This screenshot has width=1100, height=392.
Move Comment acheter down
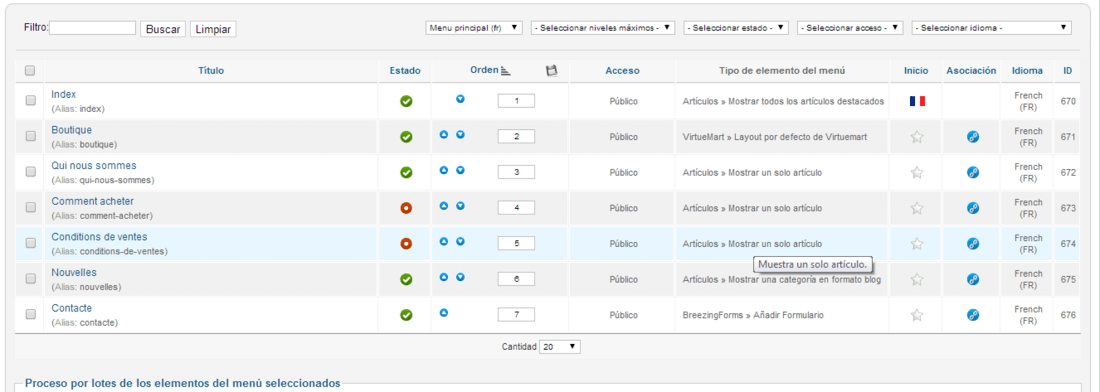pyautogui.click(x=460, y=205)
